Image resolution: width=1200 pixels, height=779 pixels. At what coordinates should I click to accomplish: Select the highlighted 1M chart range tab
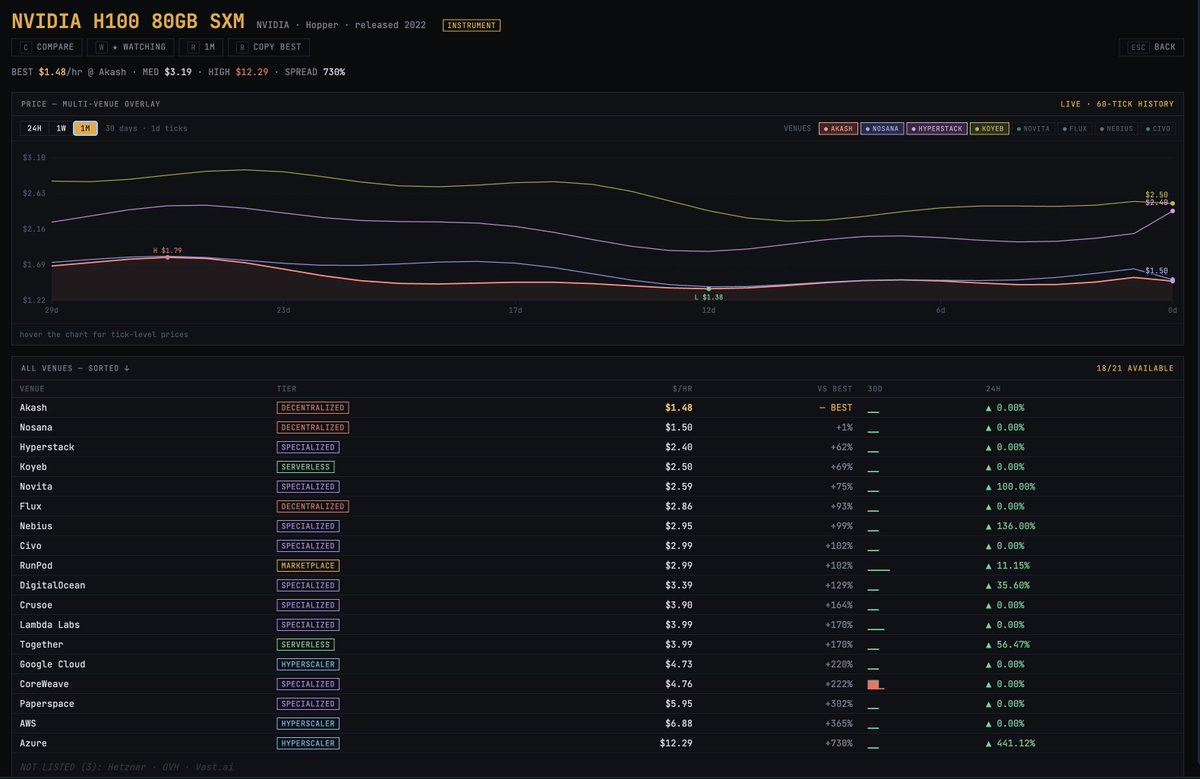(x=85, y=128)
